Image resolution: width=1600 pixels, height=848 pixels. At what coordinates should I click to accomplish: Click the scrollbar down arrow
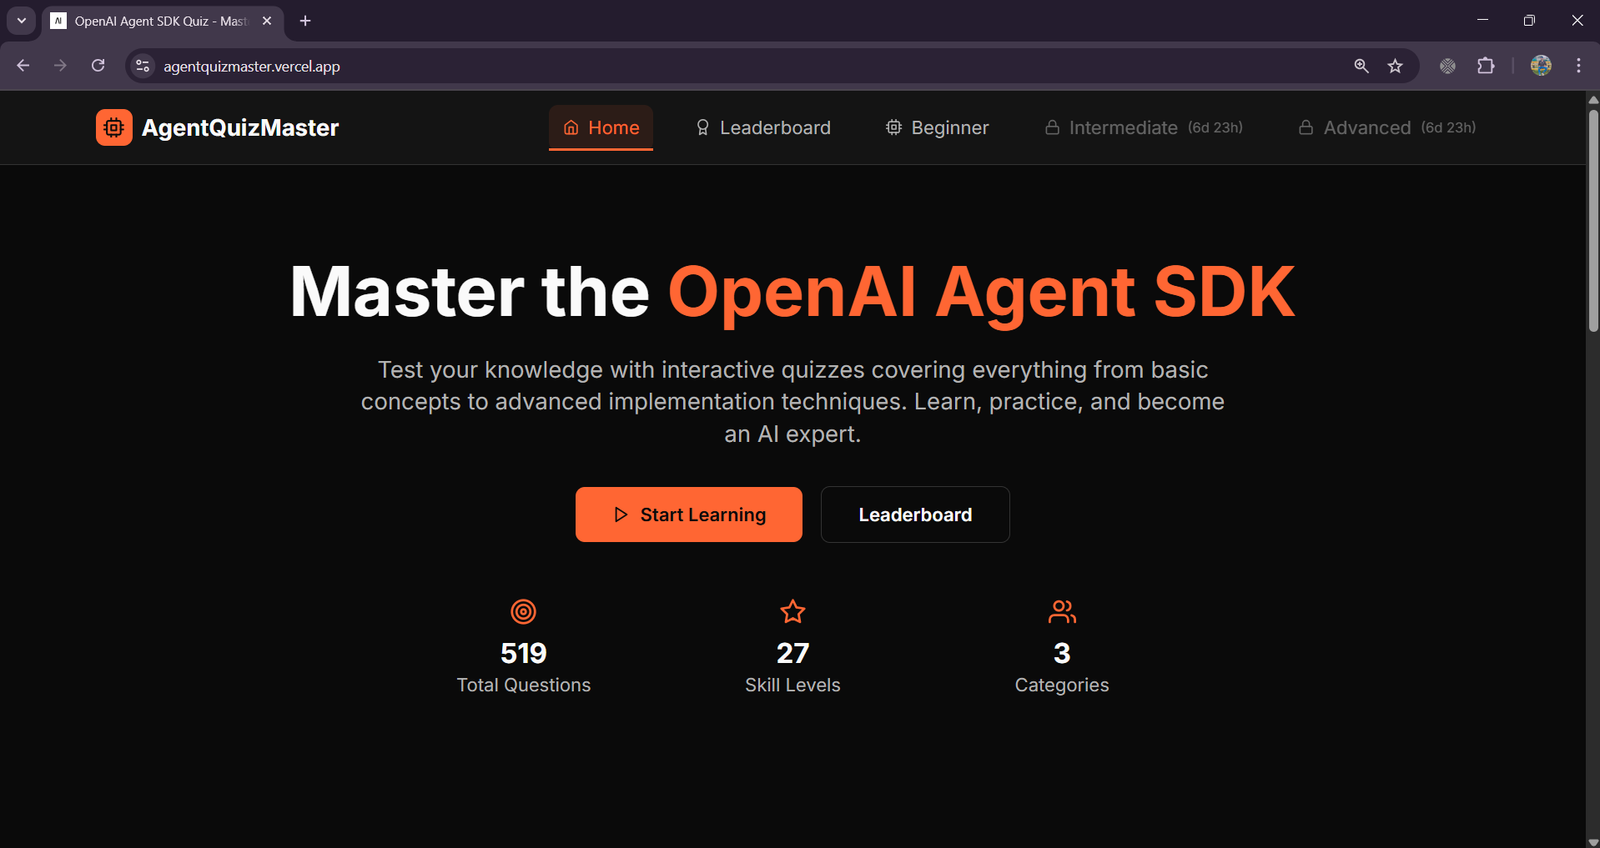pyautogui.click(x=1593, y=841)
